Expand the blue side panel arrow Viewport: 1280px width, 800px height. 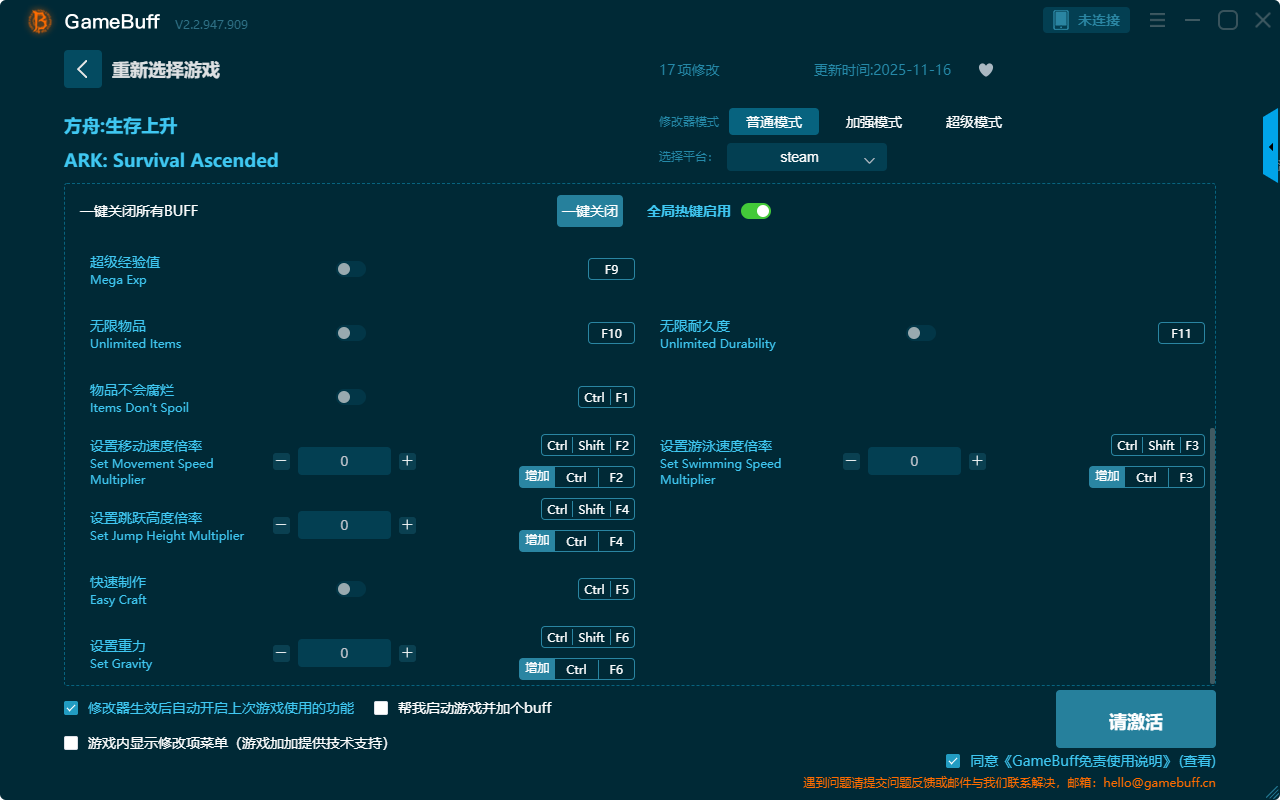pyautogui.click(x=1271, y=147)
